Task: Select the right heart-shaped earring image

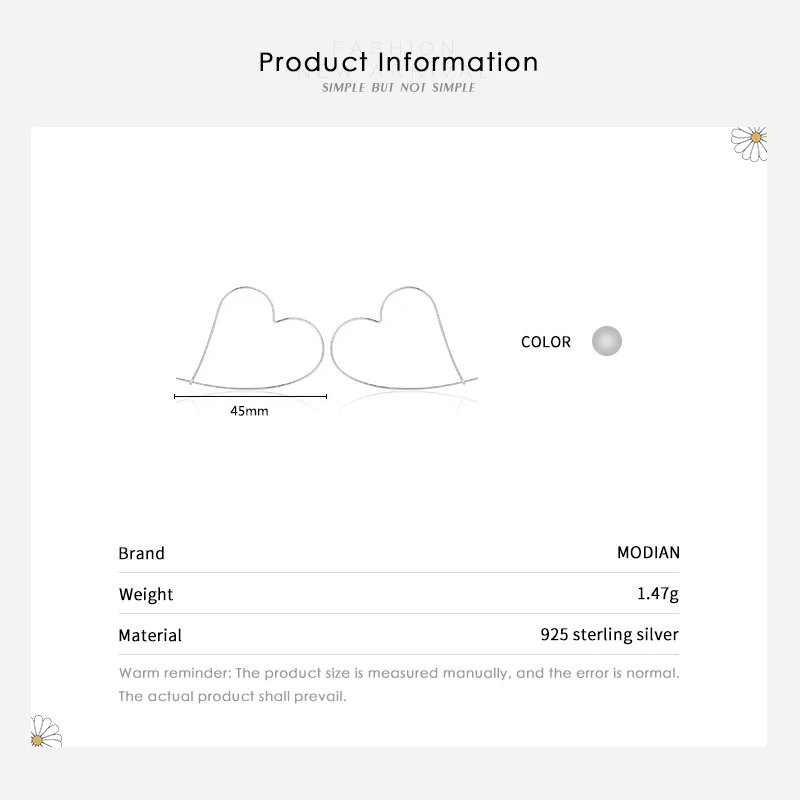Action: tap(403, 334)
